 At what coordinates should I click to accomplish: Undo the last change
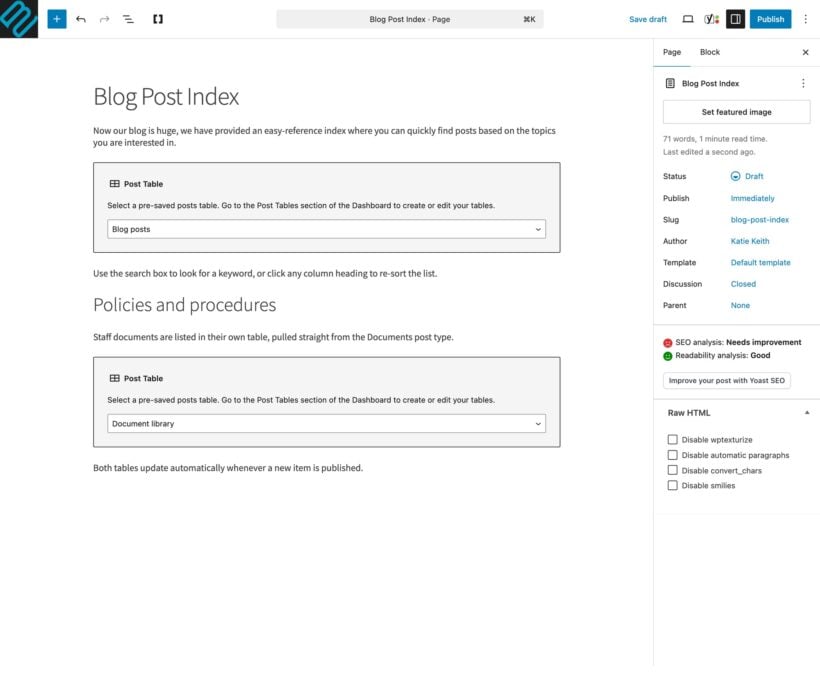(81, 19)
